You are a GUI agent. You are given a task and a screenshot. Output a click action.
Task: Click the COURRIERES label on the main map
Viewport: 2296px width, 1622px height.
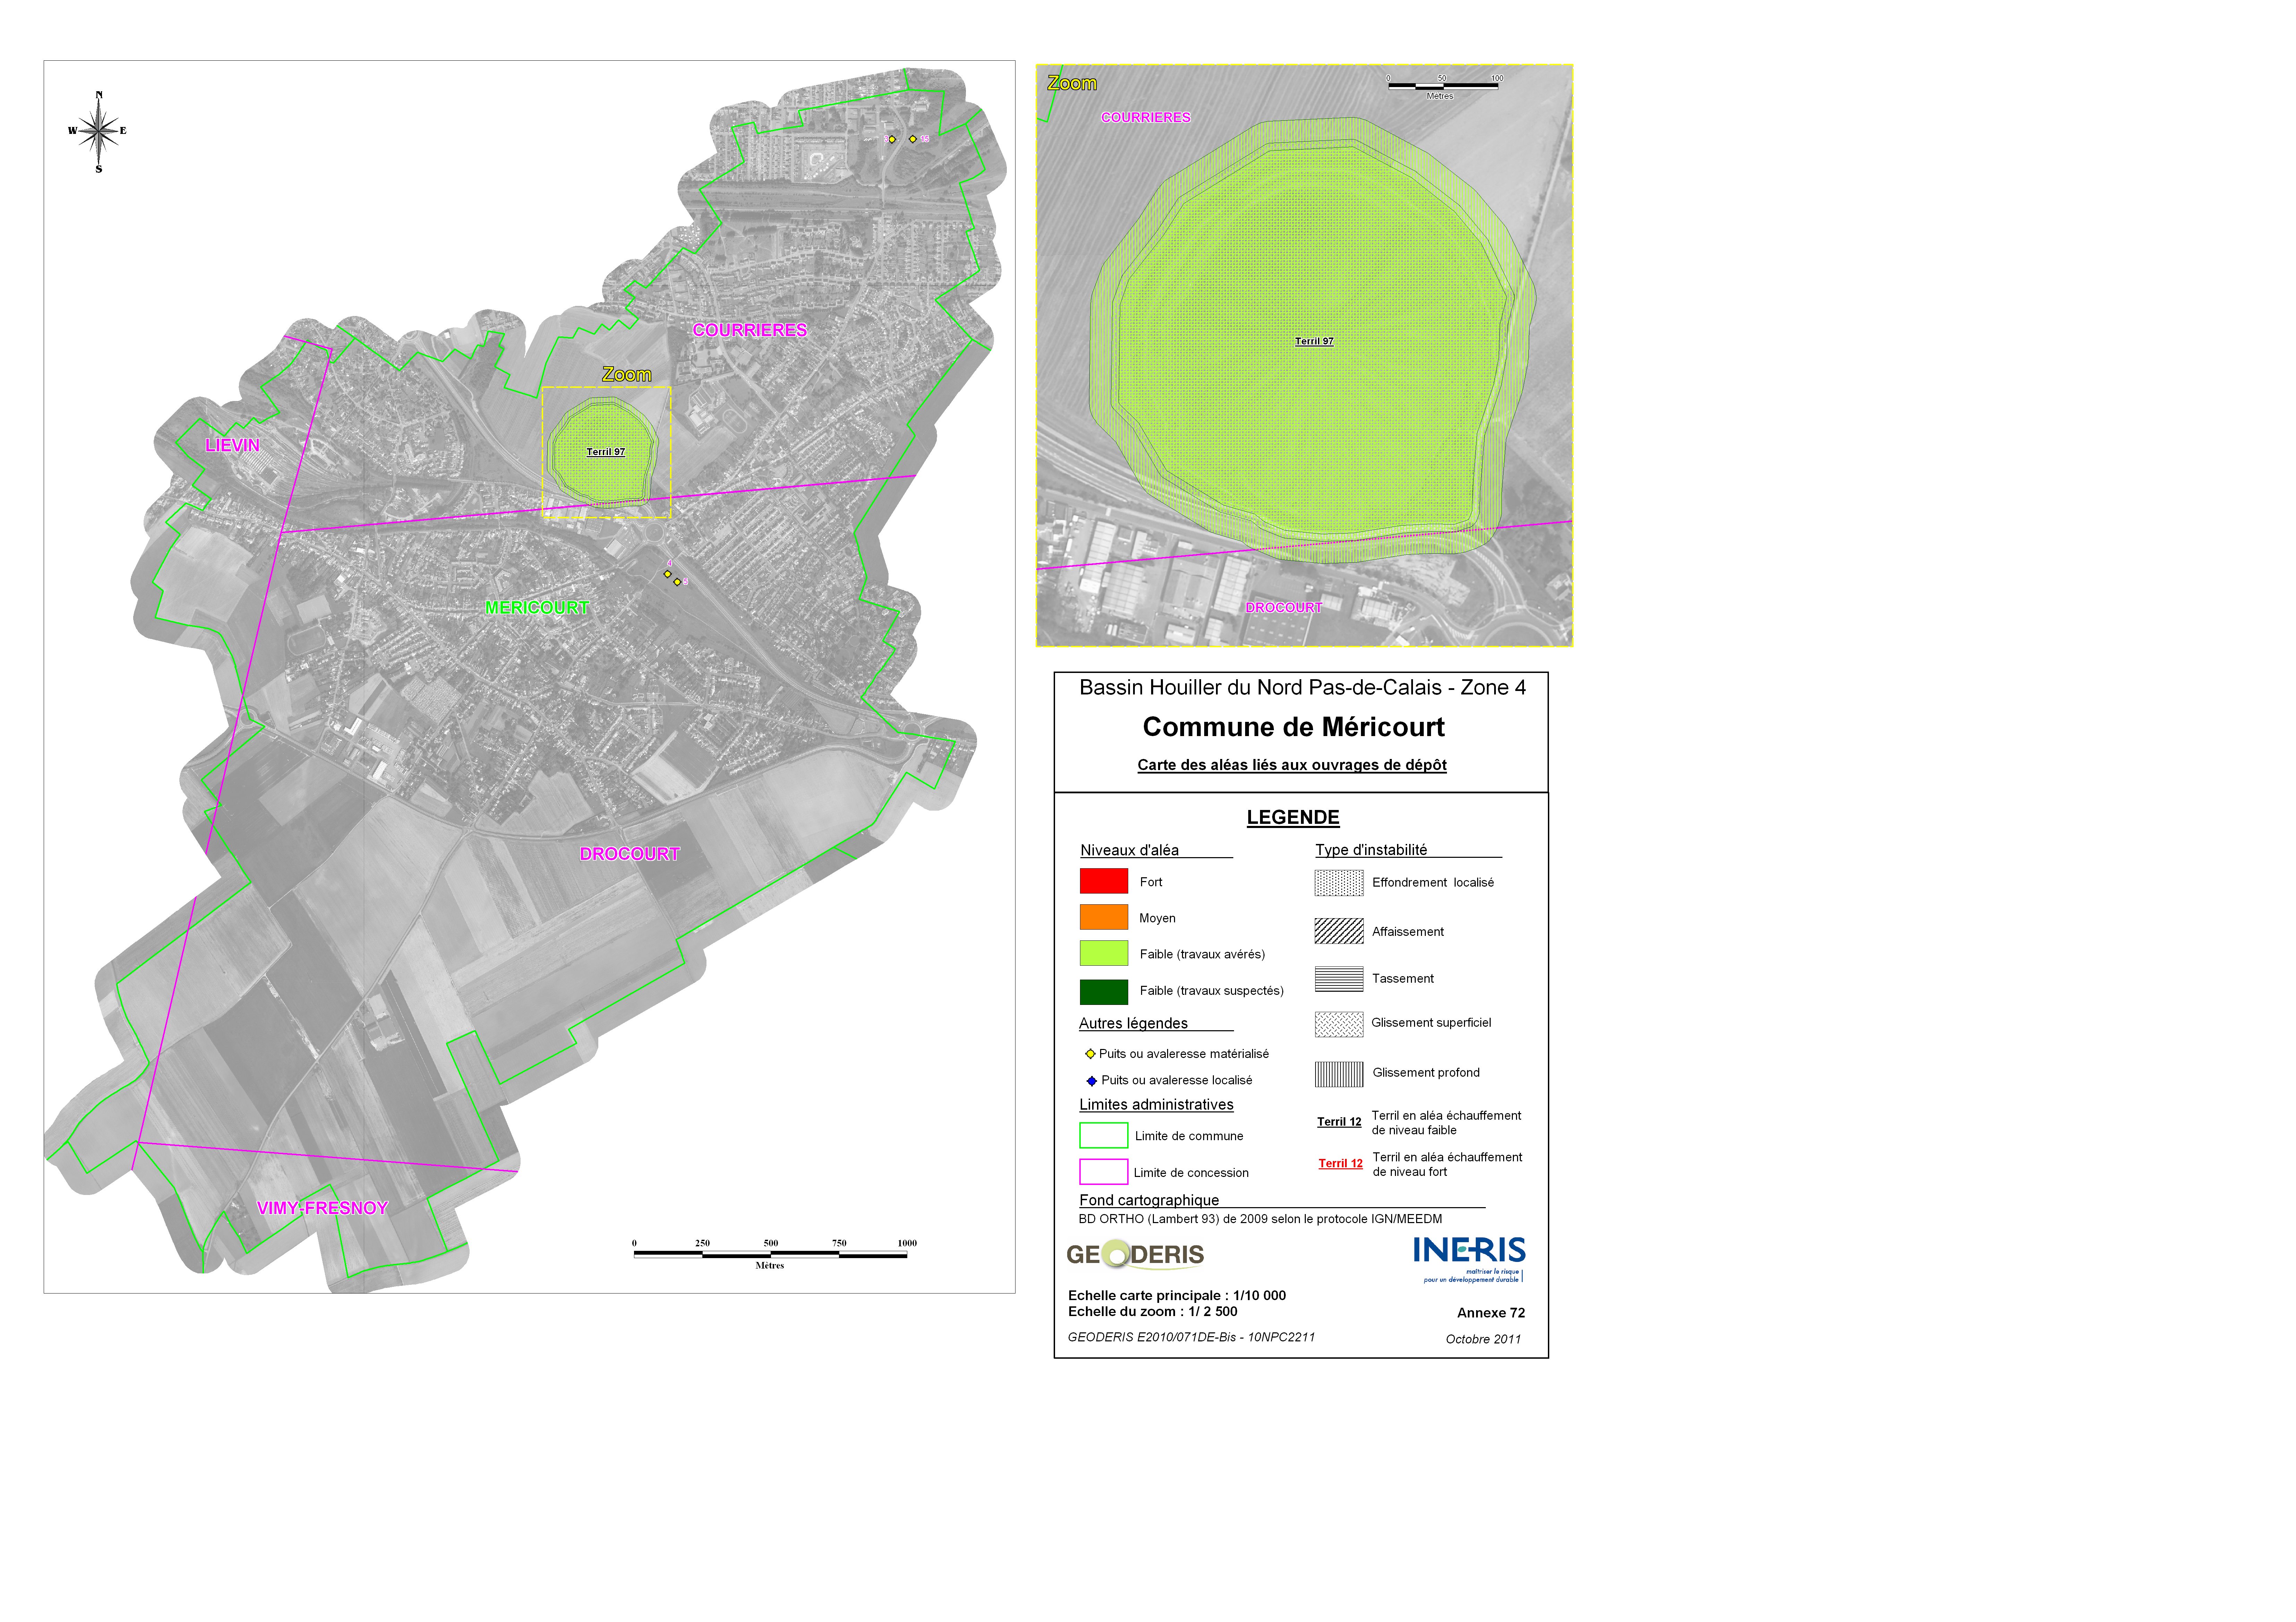[x=750, y=330]
